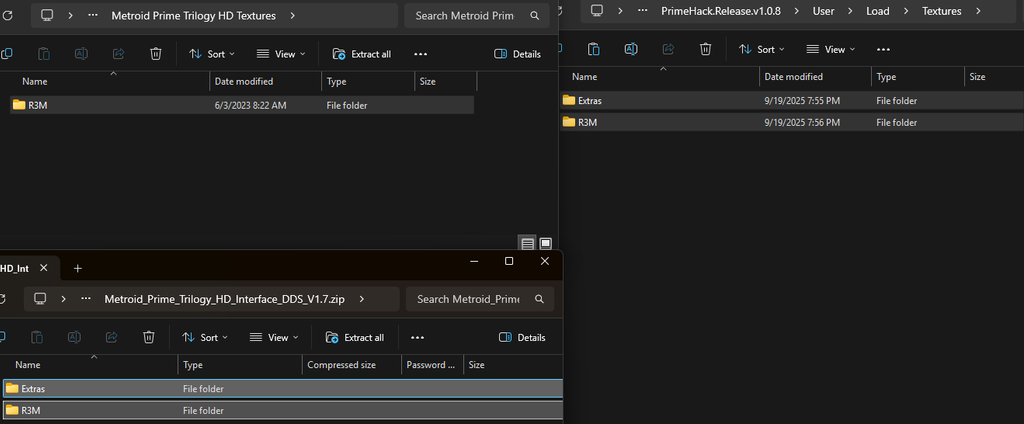Click the paste icon in the HD Textures window
This screenshot has height=424, width=1024.
click(x=44, y=54)
